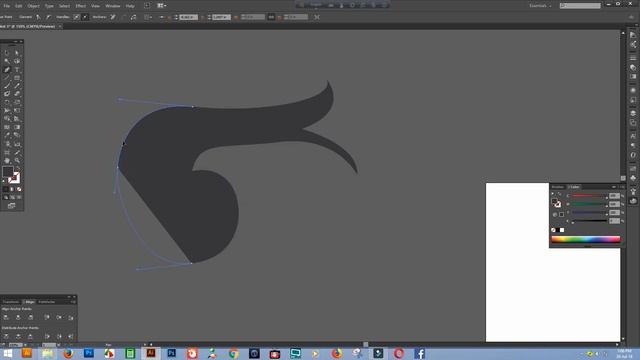Swap fill and stroke arrow
Screen dimensions: 640x360
coord(18,168)
